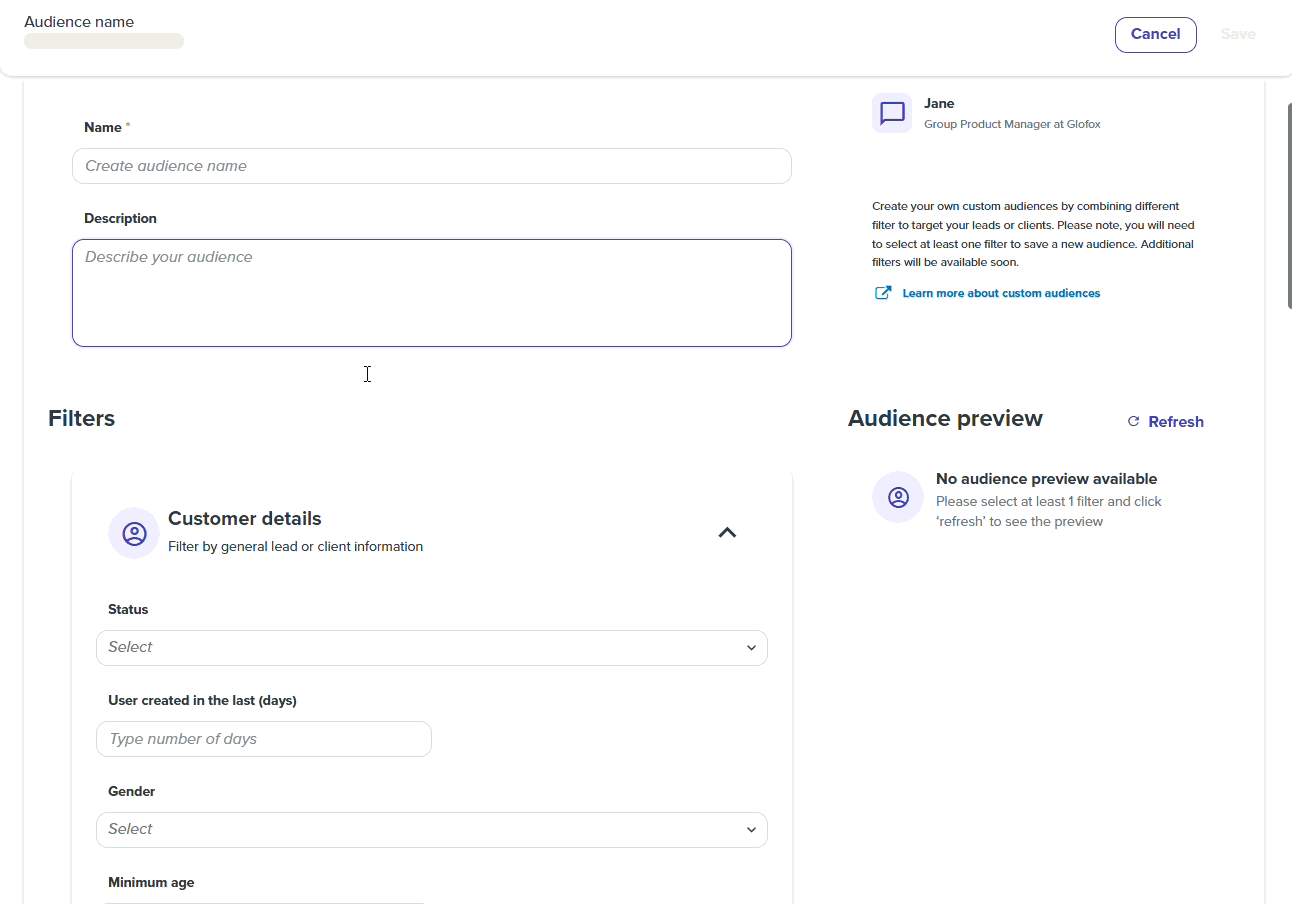Click the Audience name header label
The height and width of the screenshot is (904, 1292).
point(79,22)
